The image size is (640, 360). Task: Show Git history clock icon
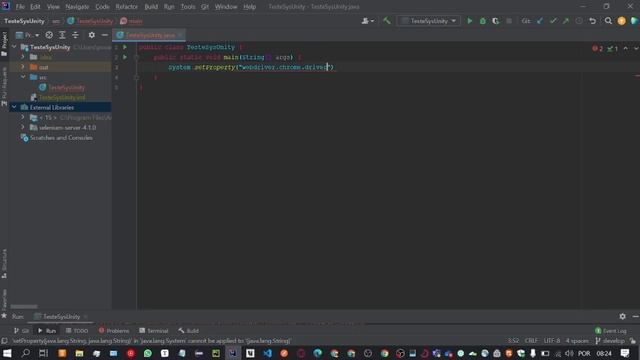click(x=579, y=21)
